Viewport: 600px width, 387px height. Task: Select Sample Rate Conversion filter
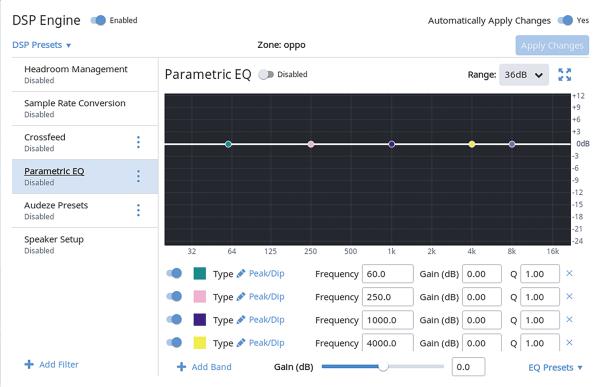85,108
